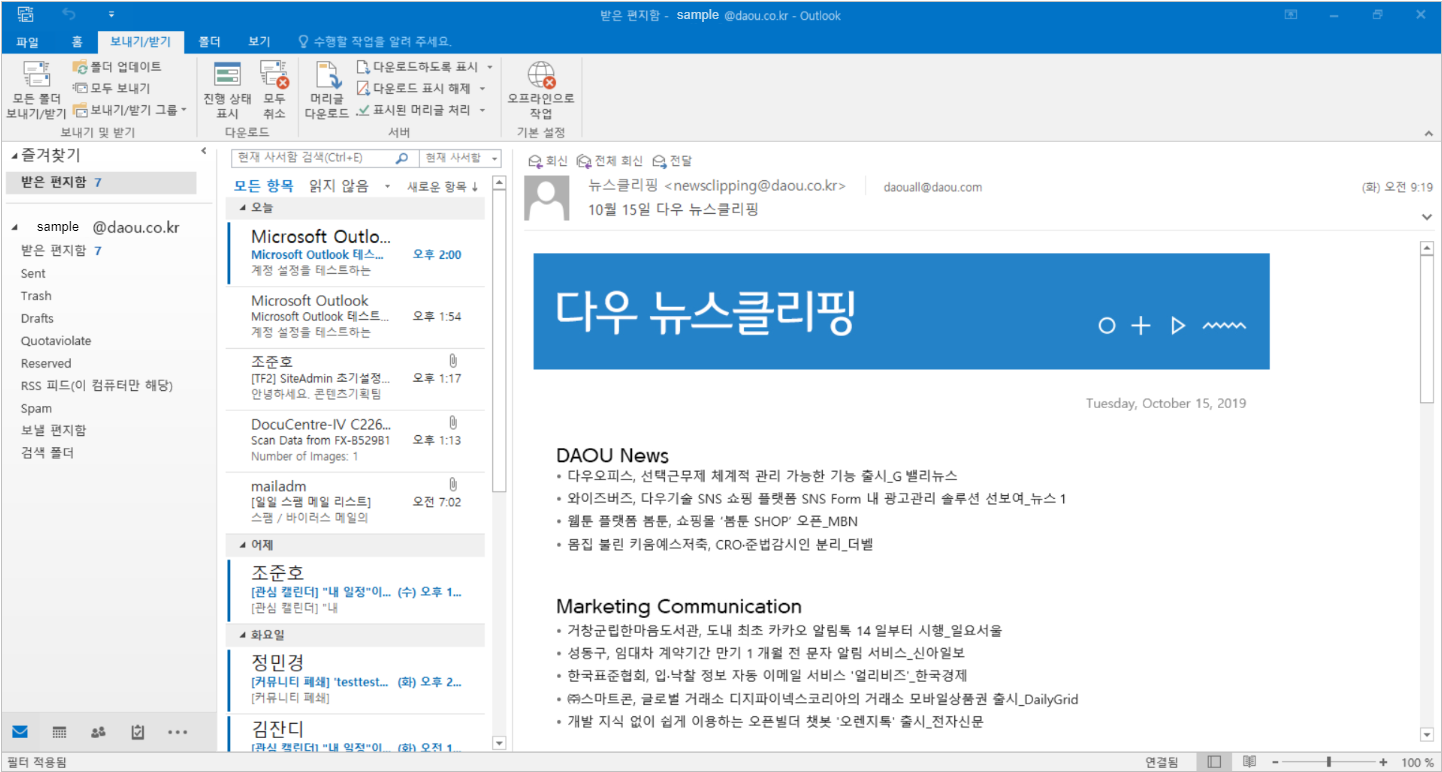The height and width of the screenshot is (772, 1442).
Task: Open the 파일 tab
Action: (x=27, y=42)
